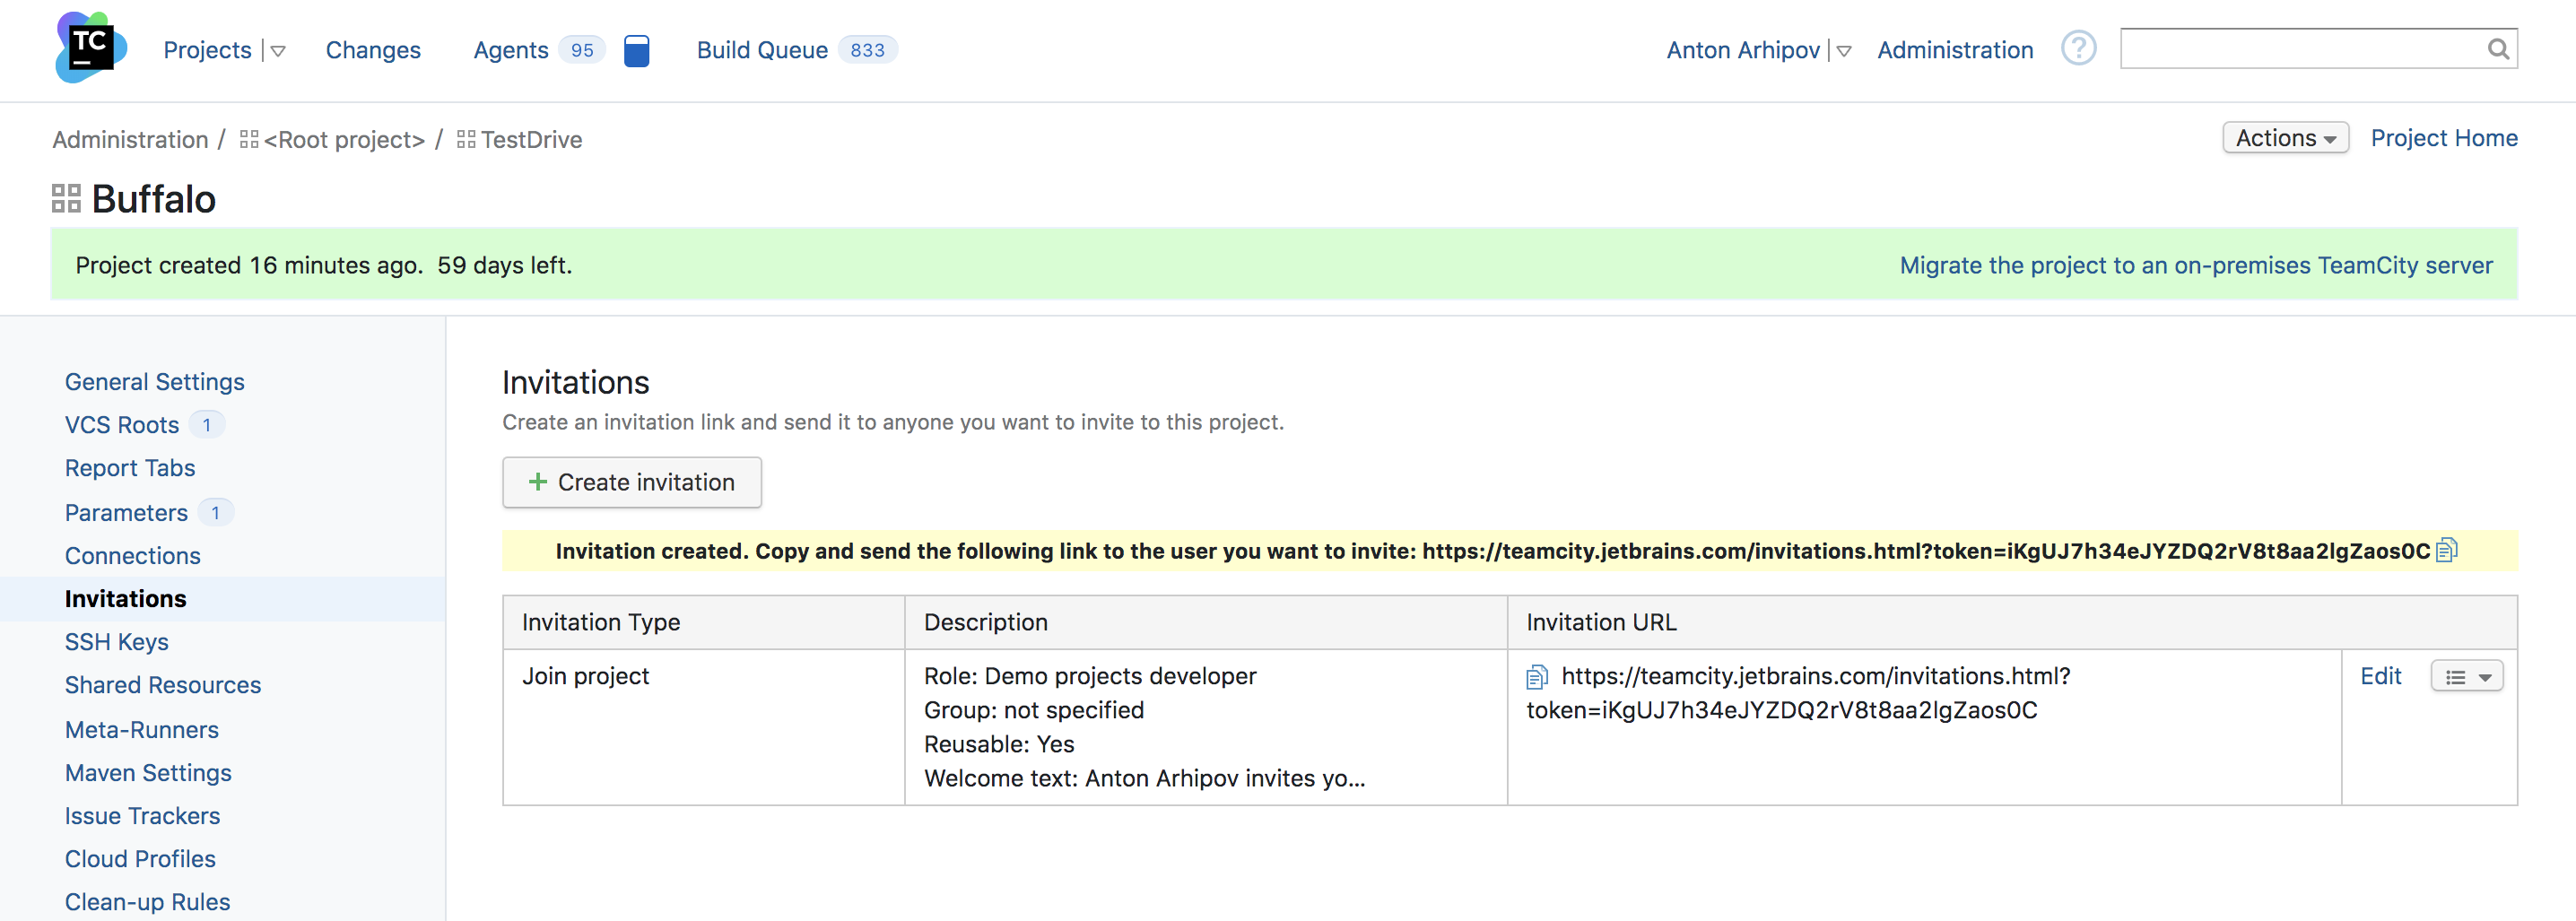The image size is (2576, 921).
Task: Click the TestDrive project grid icon
Action: point(466,140)
